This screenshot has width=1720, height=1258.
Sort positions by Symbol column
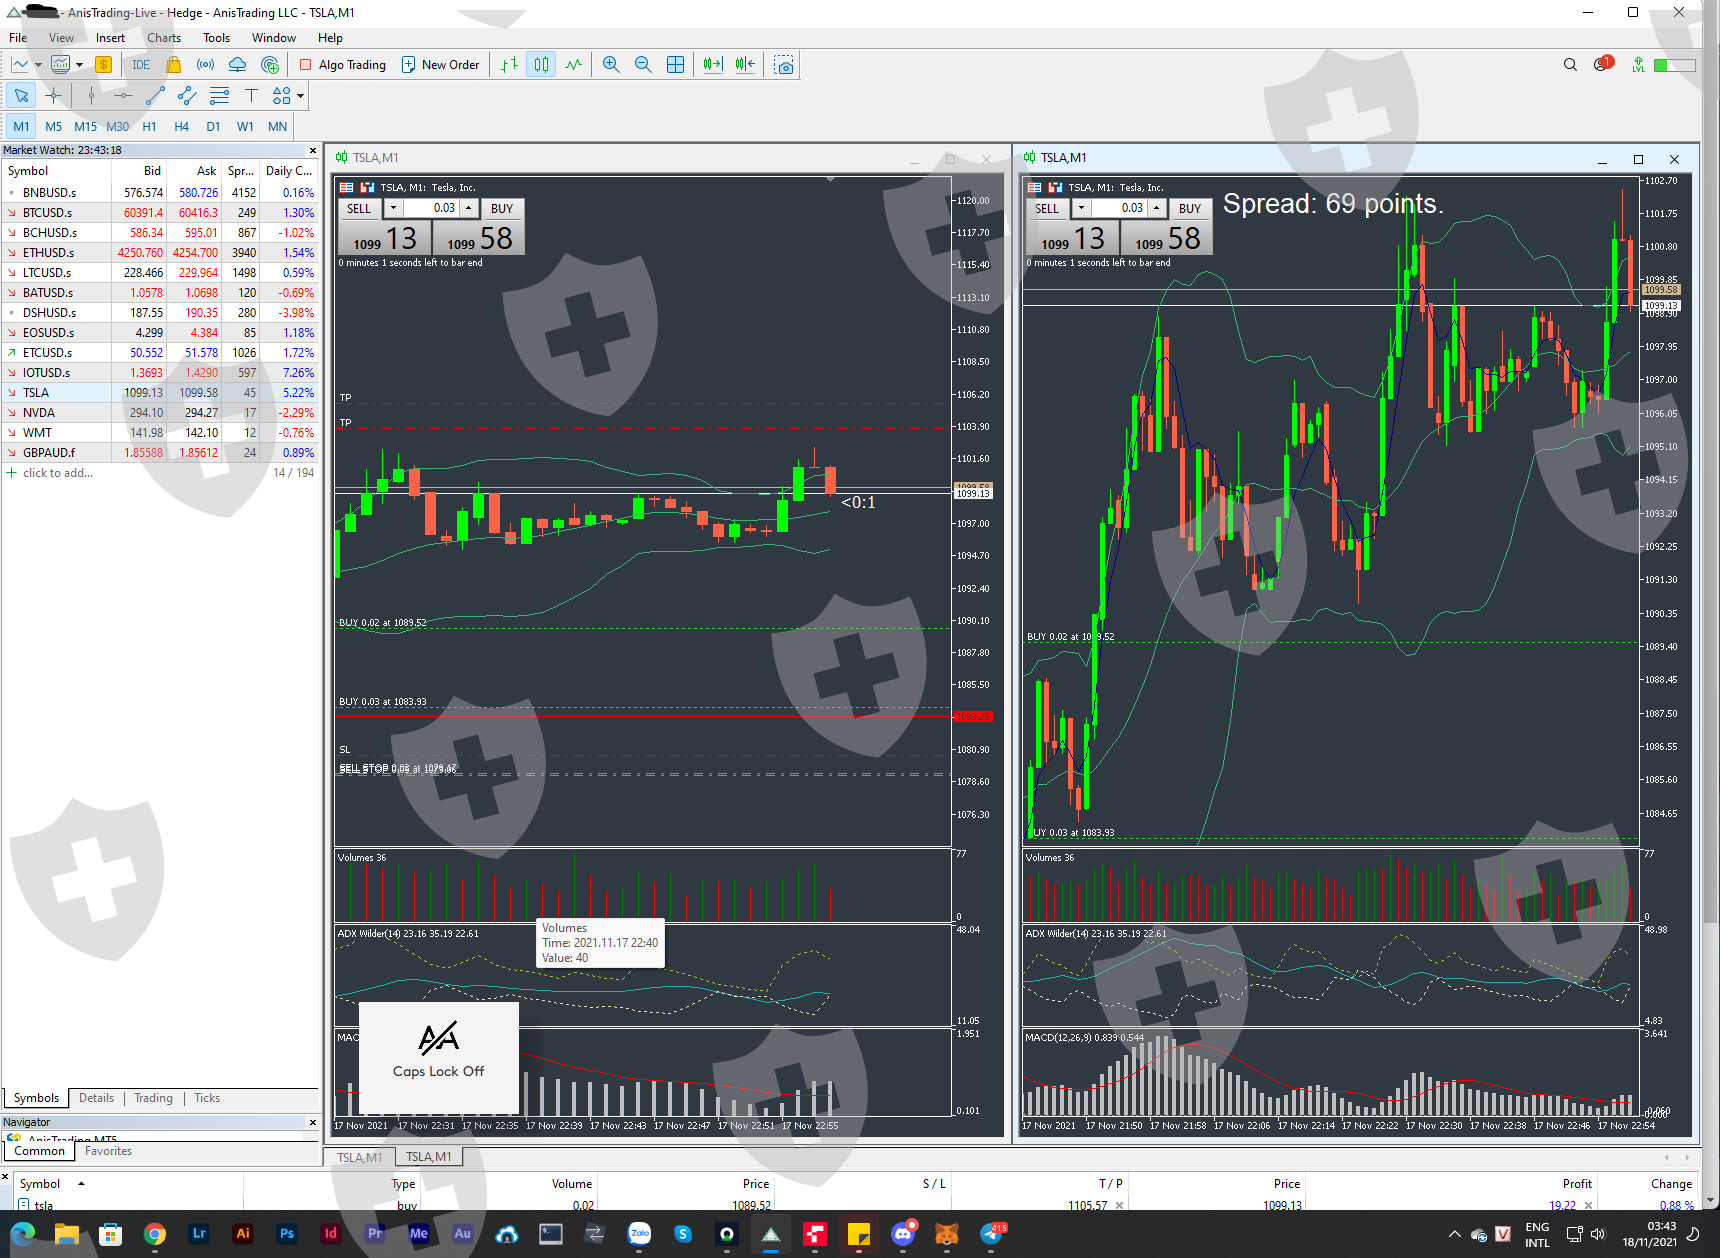click(x=40, y=1184)
